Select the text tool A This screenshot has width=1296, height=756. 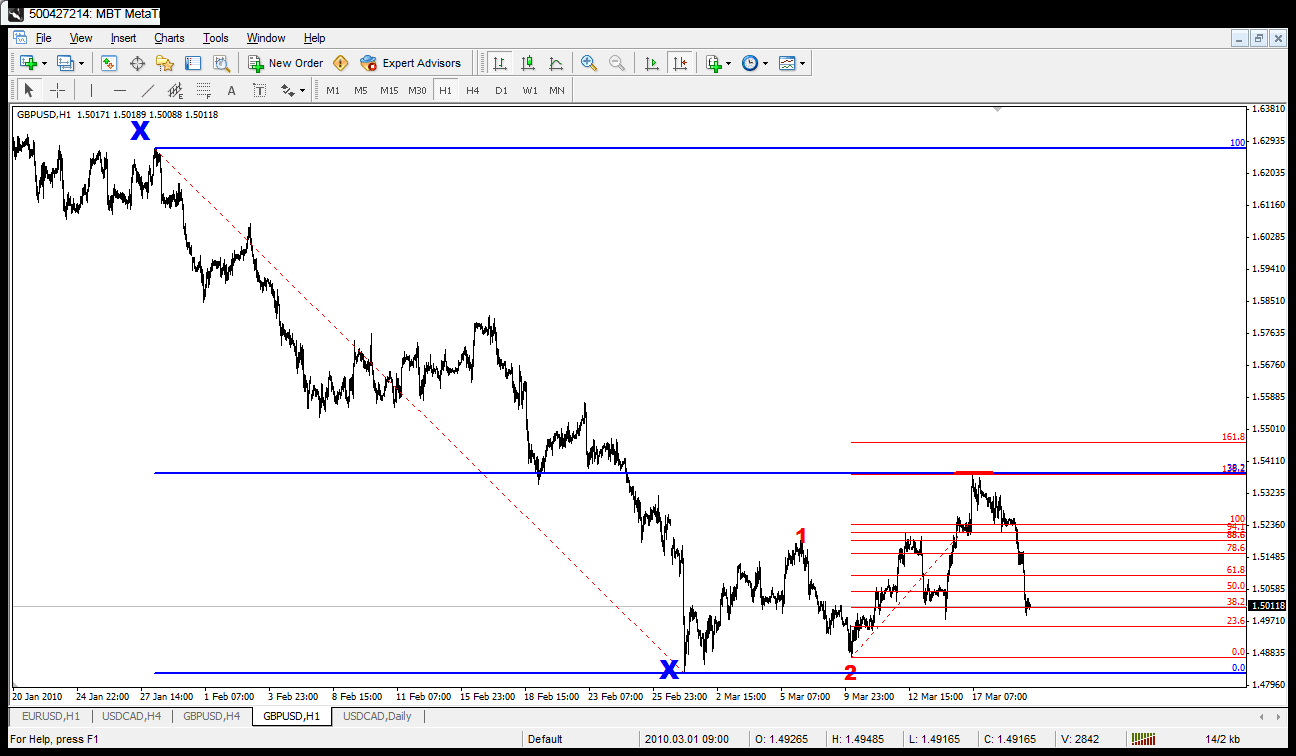232,90
